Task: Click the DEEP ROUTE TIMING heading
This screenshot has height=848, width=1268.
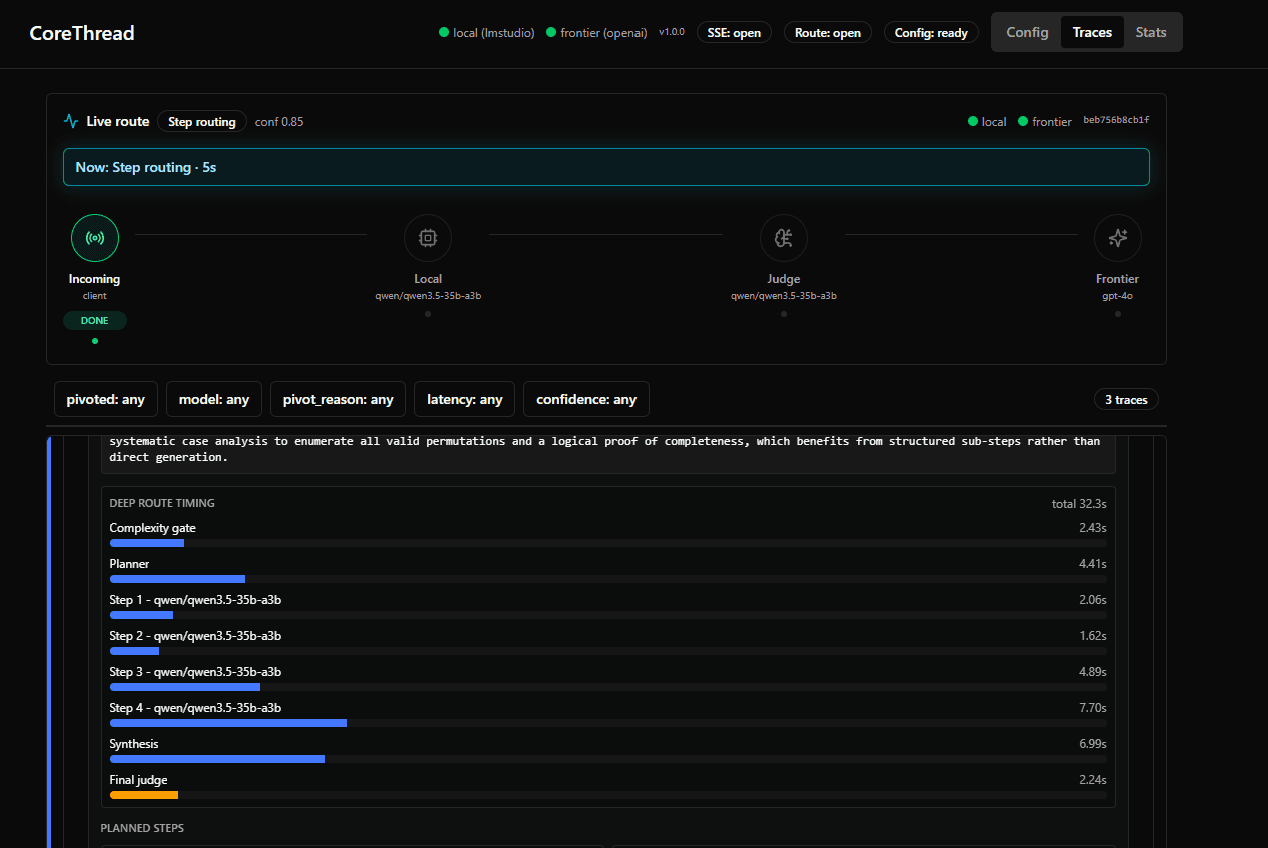Action: [x=162, y=503]
